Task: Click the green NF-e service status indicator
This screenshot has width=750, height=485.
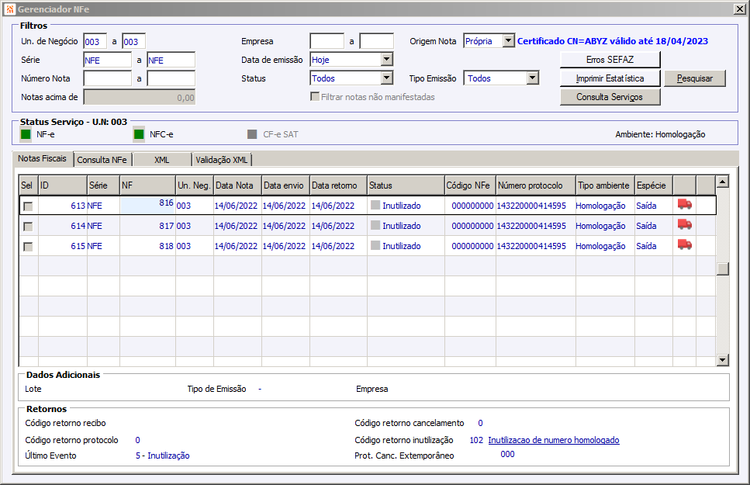Action: 27,133
